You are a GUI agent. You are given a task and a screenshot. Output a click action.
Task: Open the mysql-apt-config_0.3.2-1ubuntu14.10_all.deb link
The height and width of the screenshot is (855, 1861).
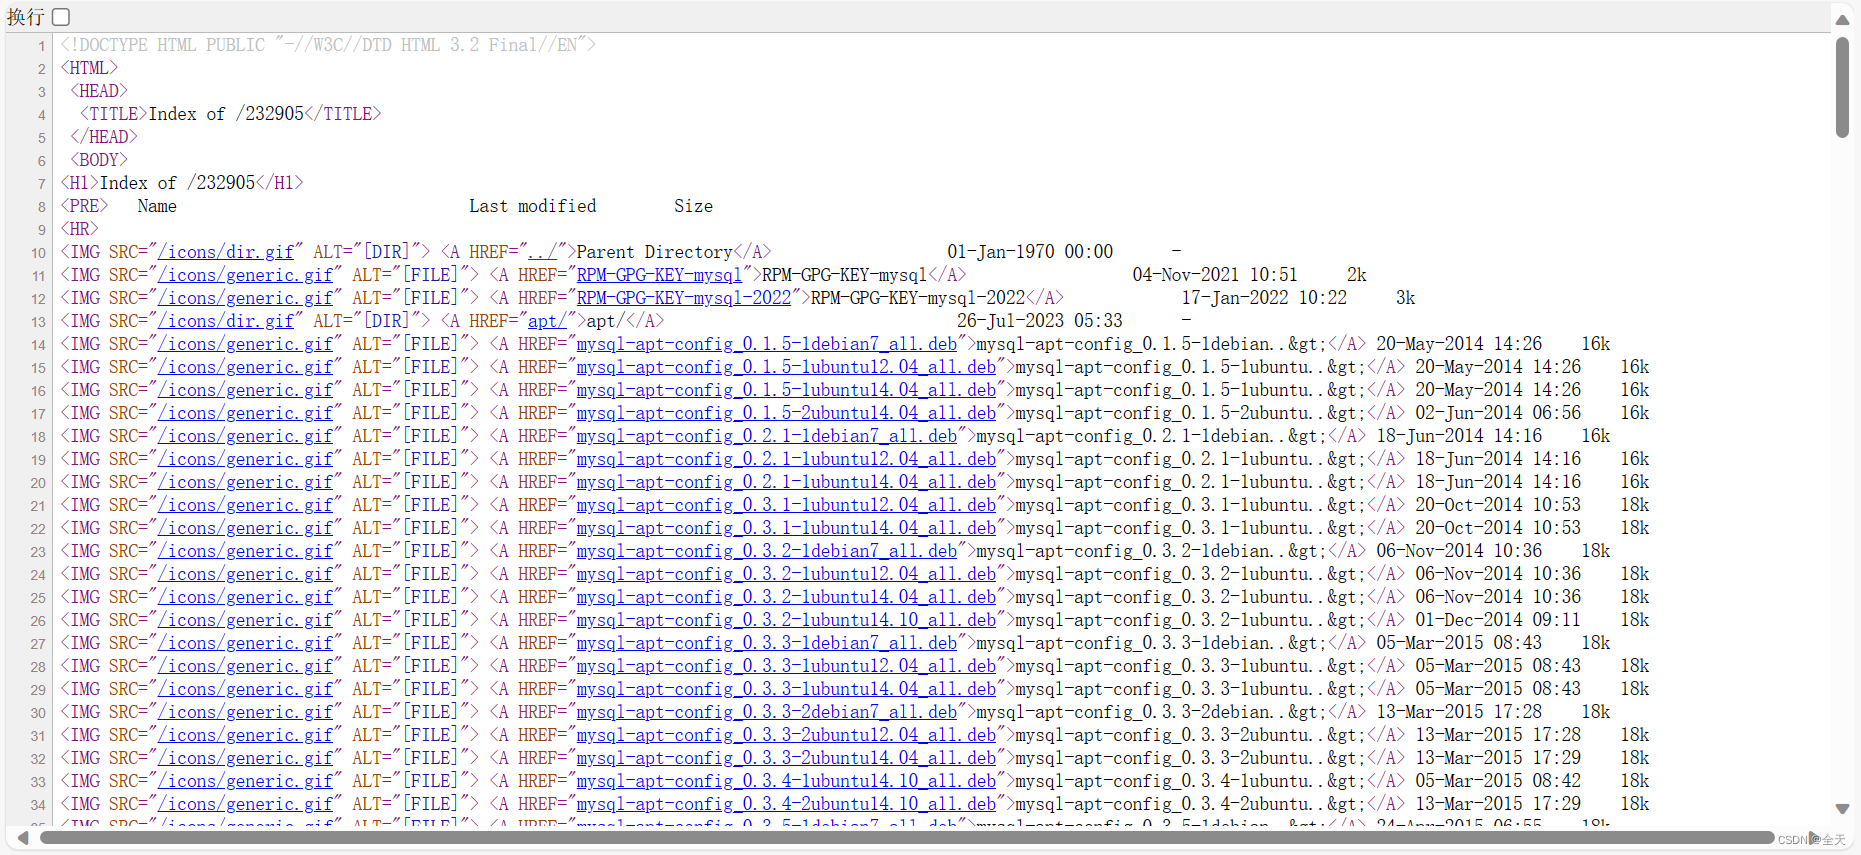(786, 620)
